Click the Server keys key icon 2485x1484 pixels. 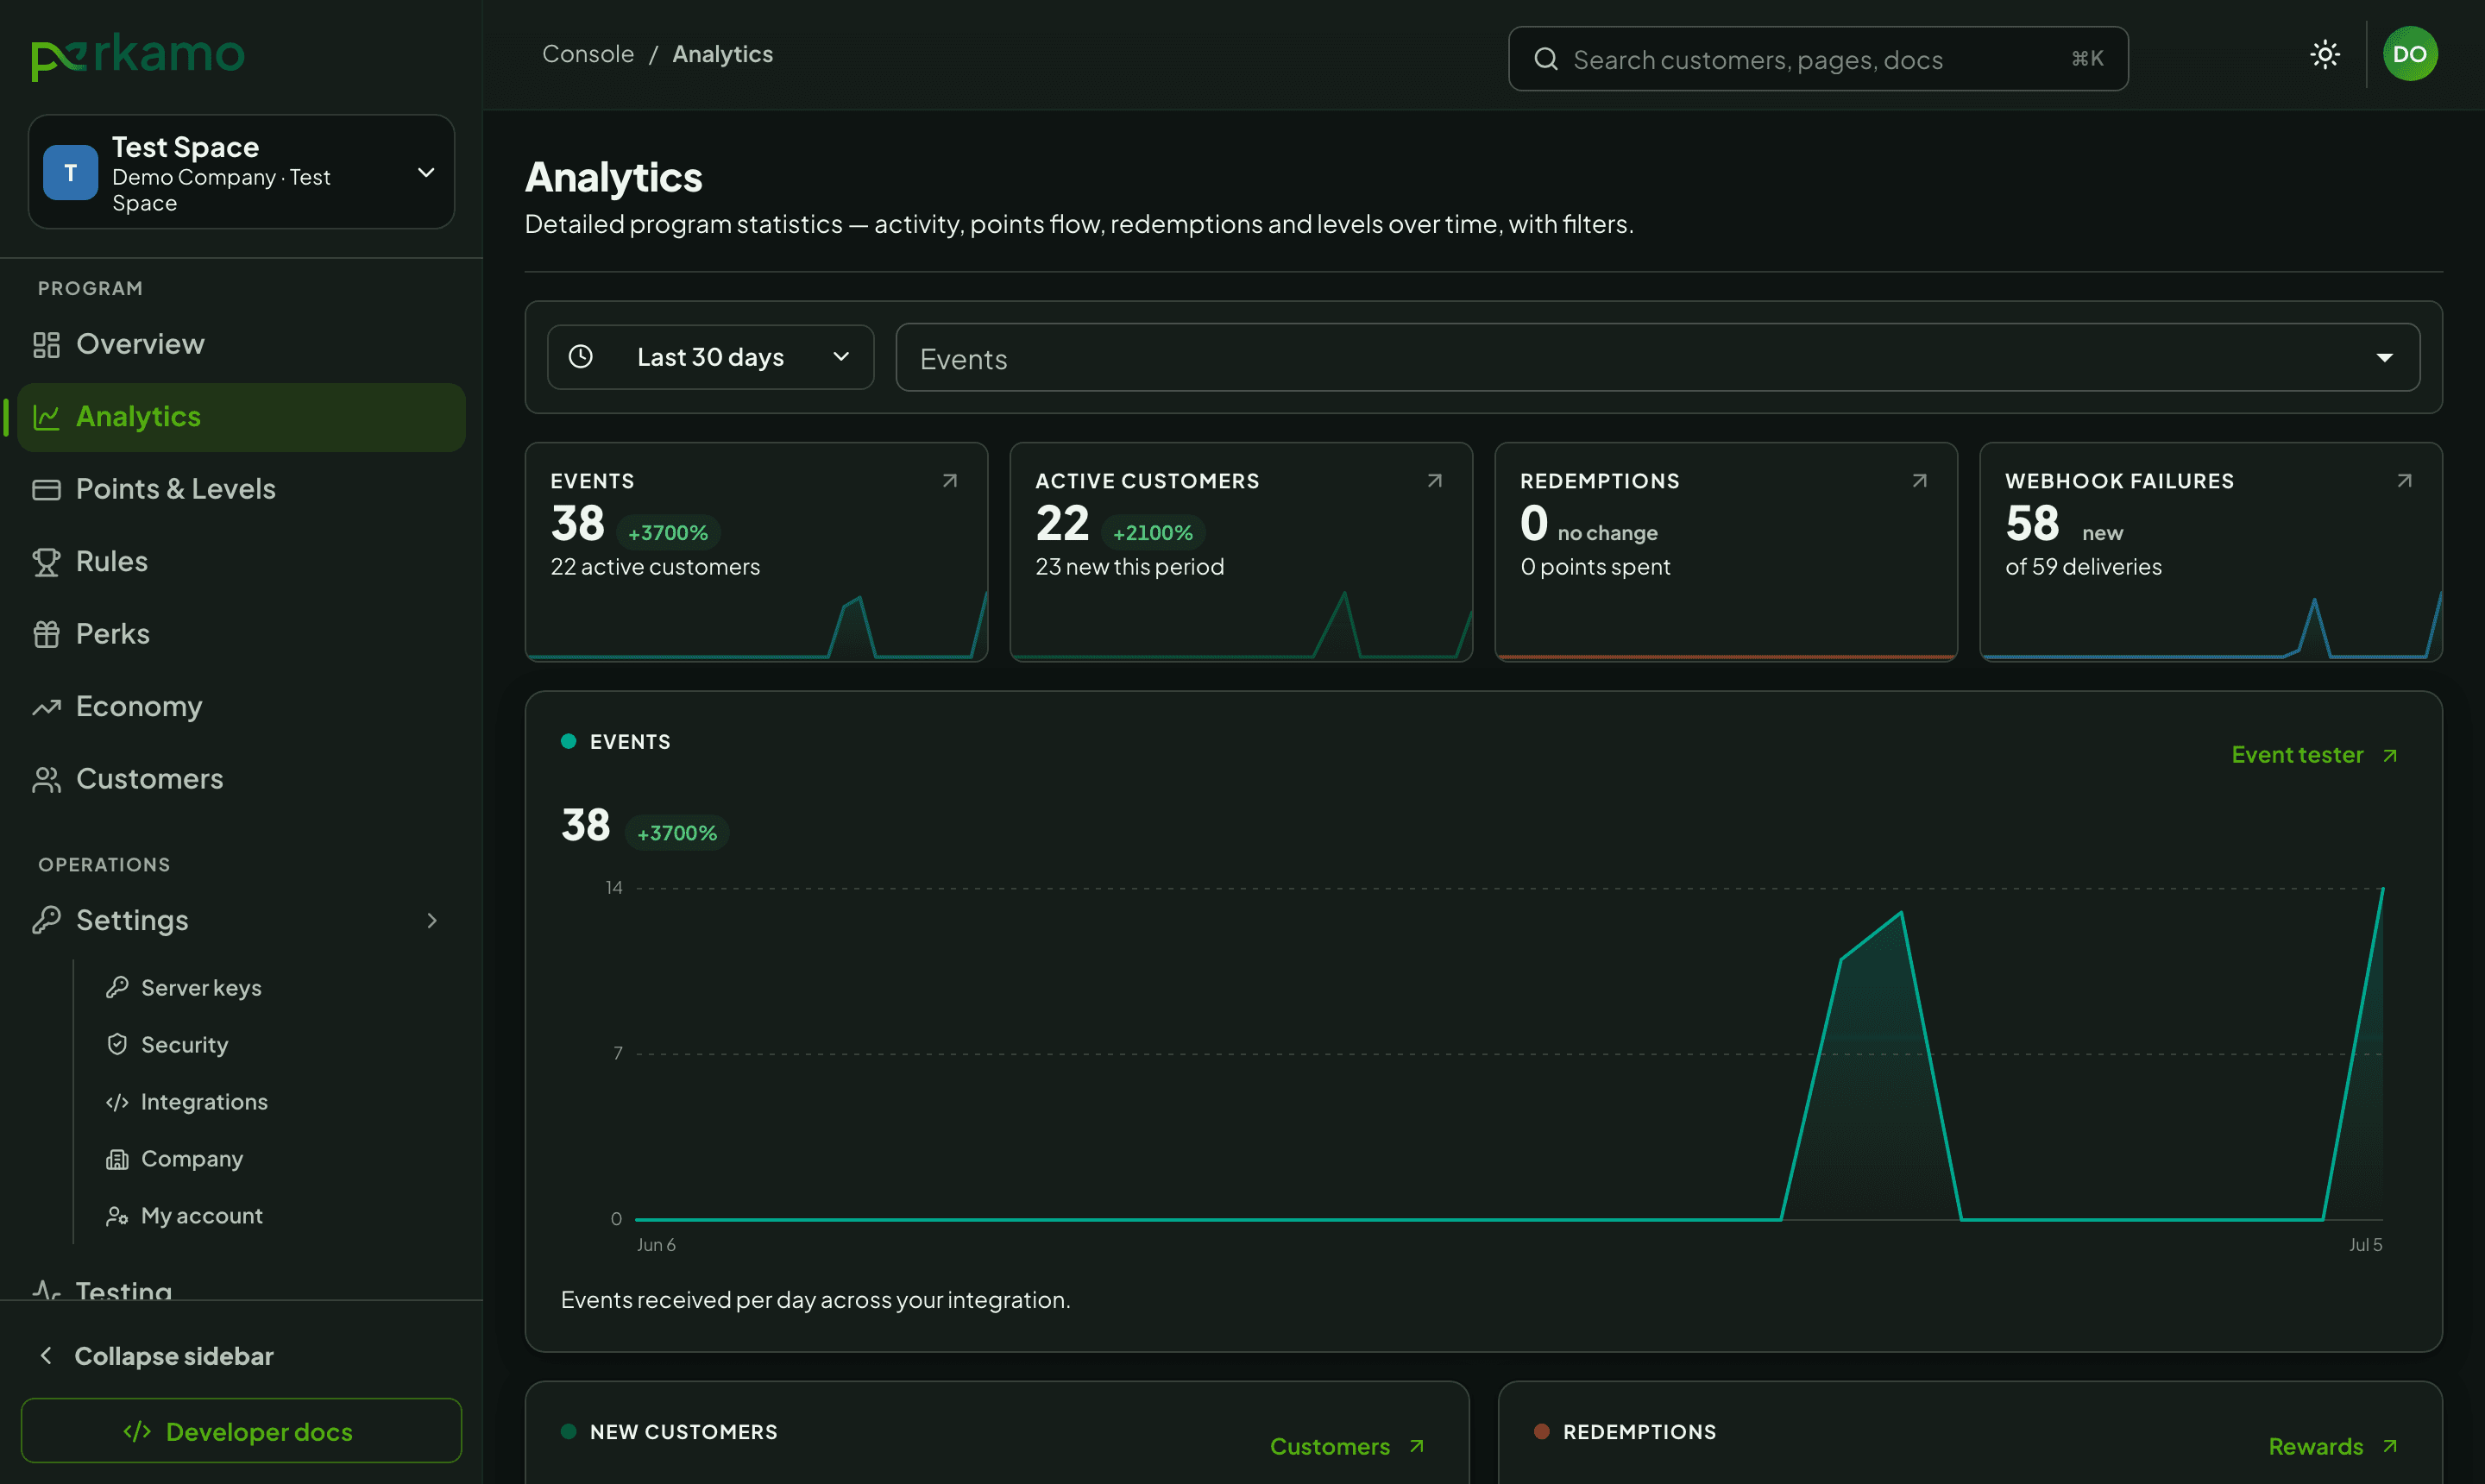click(x=117, y=988)
